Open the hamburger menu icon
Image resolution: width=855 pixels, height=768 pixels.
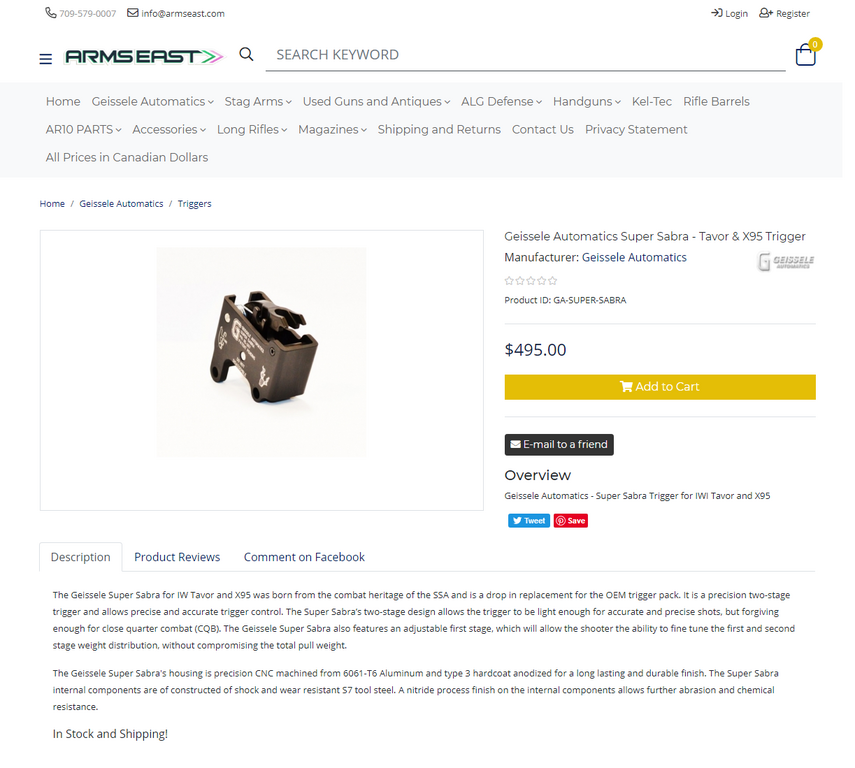[46, 59]
